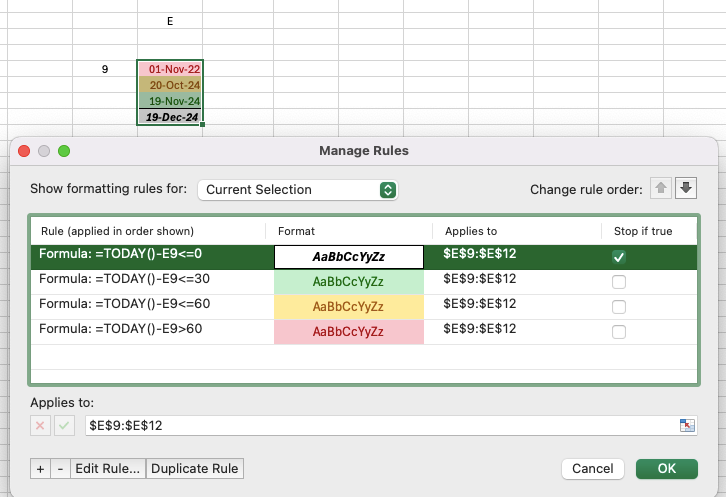Click Duplicate Rule button
The image size is (726, 497).
click(194, 469)
